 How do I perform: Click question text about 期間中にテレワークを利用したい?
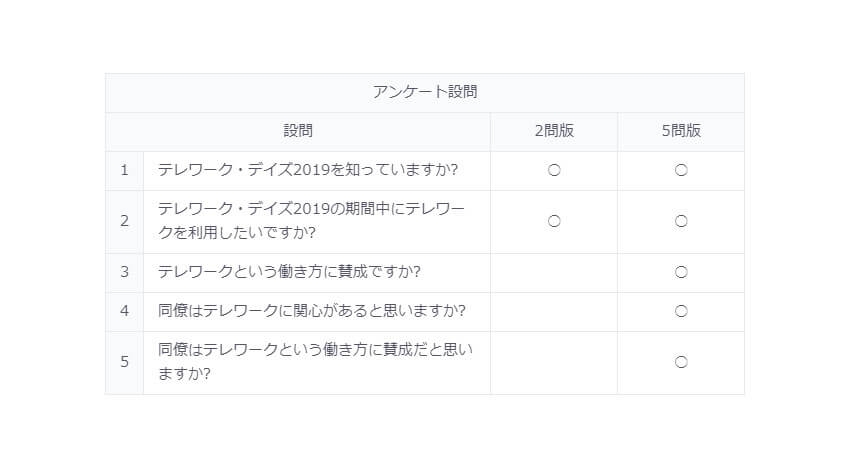pyautogui.click(x=311, y=221)
